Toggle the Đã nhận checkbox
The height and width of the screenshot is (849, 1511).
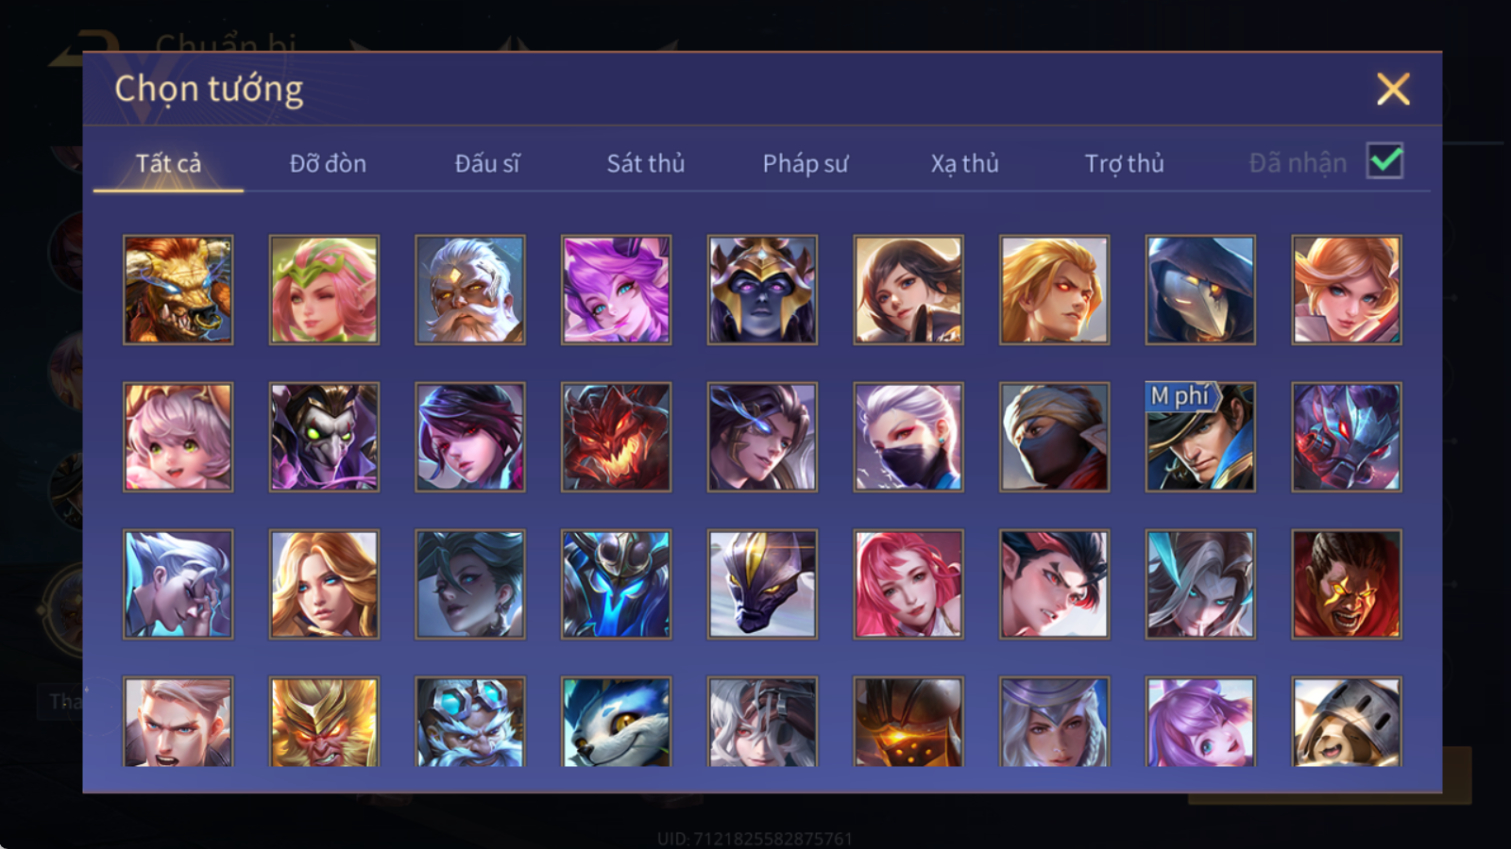(1385, 161)
